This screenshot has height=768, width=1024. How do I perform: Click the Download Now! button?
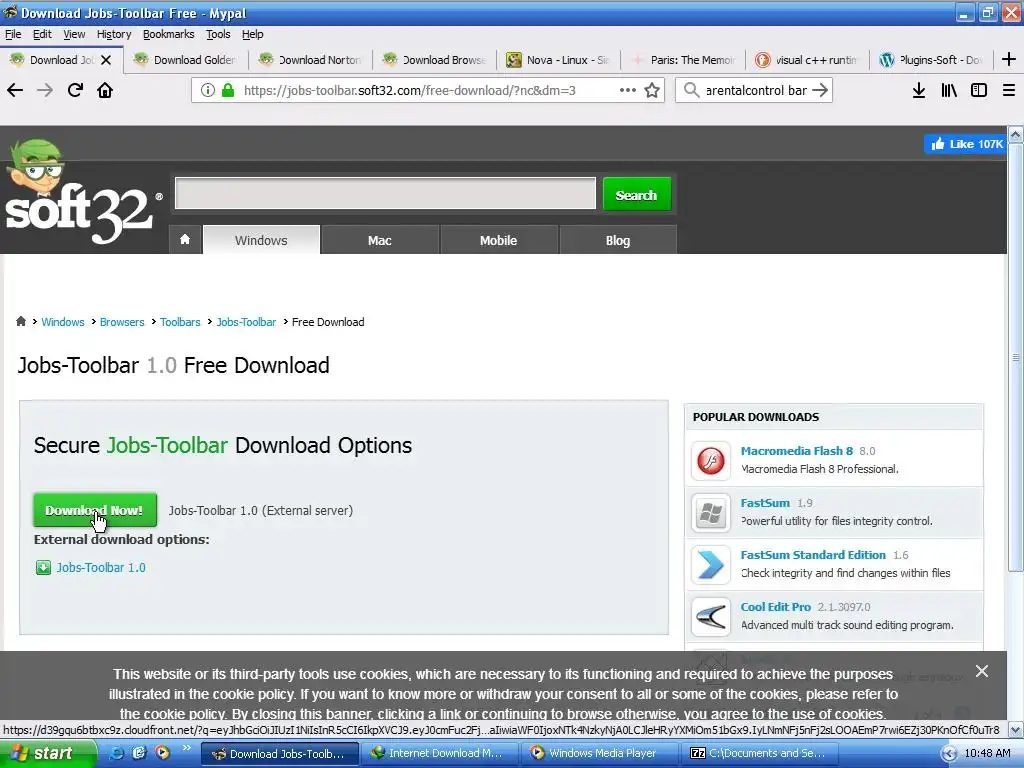tap(95, 510)
